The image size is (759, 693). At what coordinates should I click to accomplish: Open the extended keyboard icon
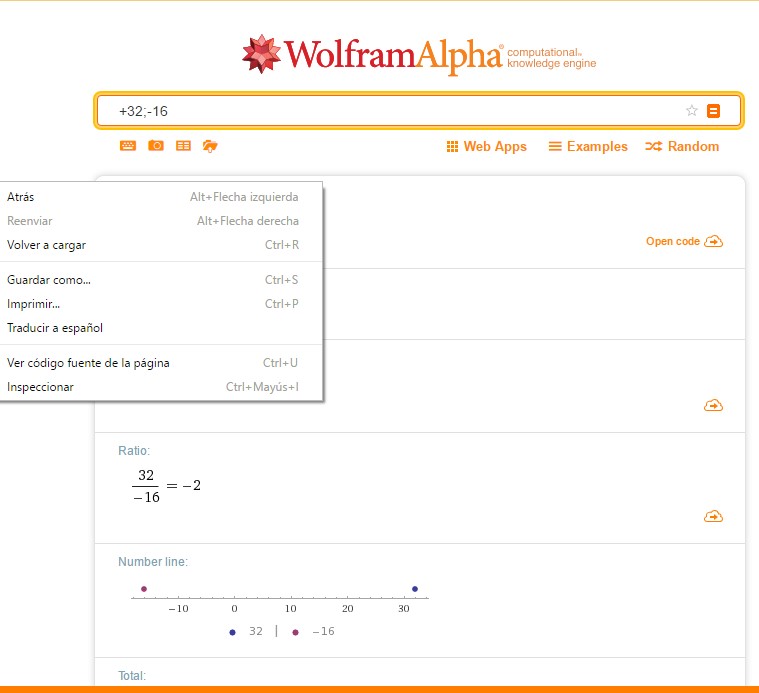coord(128,146)
